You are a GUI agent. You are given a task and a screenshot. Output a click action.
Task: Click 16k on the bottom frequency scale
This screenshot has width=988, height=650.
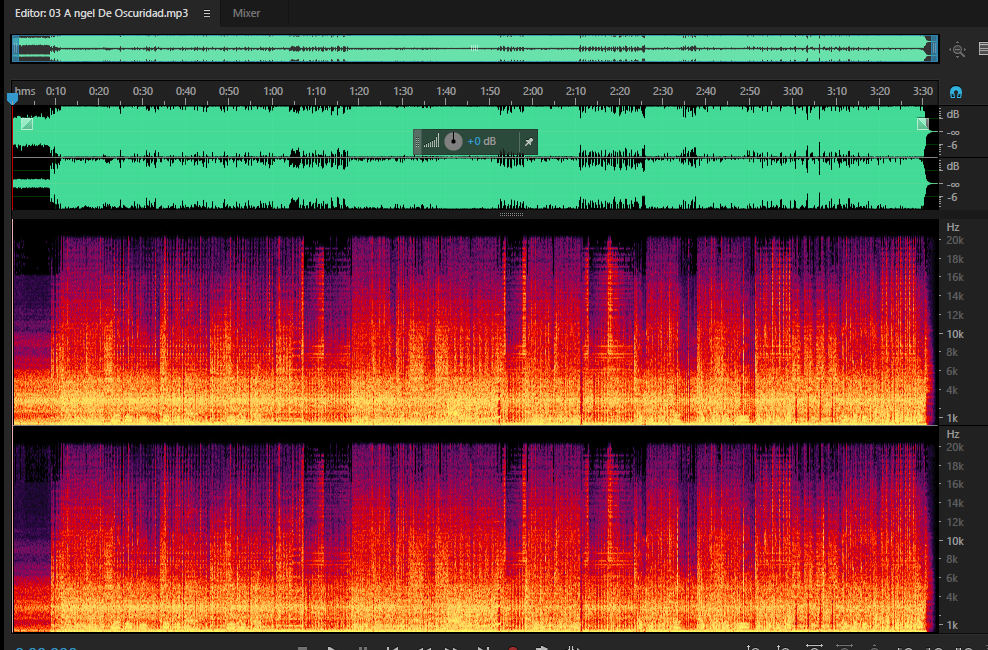click(x=955, y=484)
